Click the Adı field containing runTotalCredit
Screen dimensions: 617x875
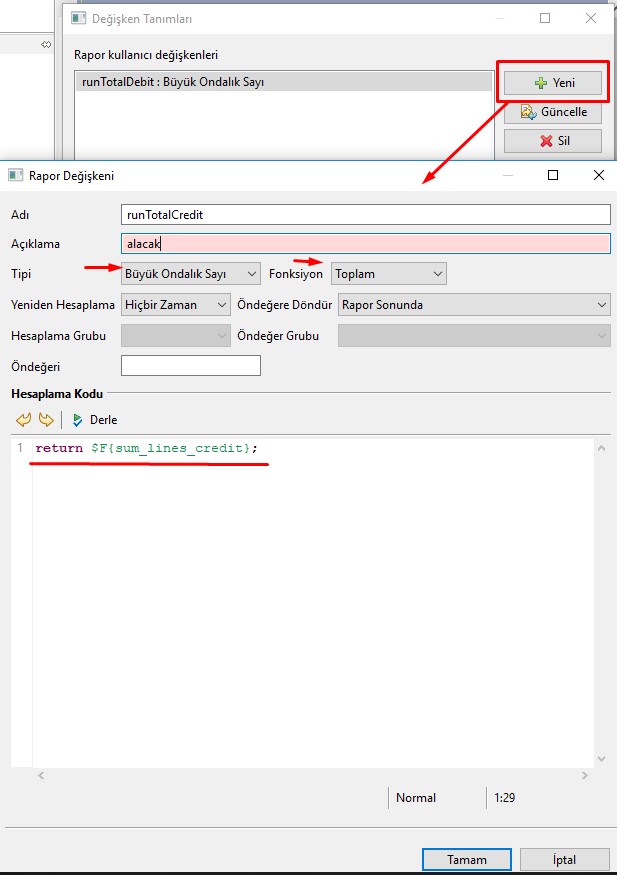(365, 214)
